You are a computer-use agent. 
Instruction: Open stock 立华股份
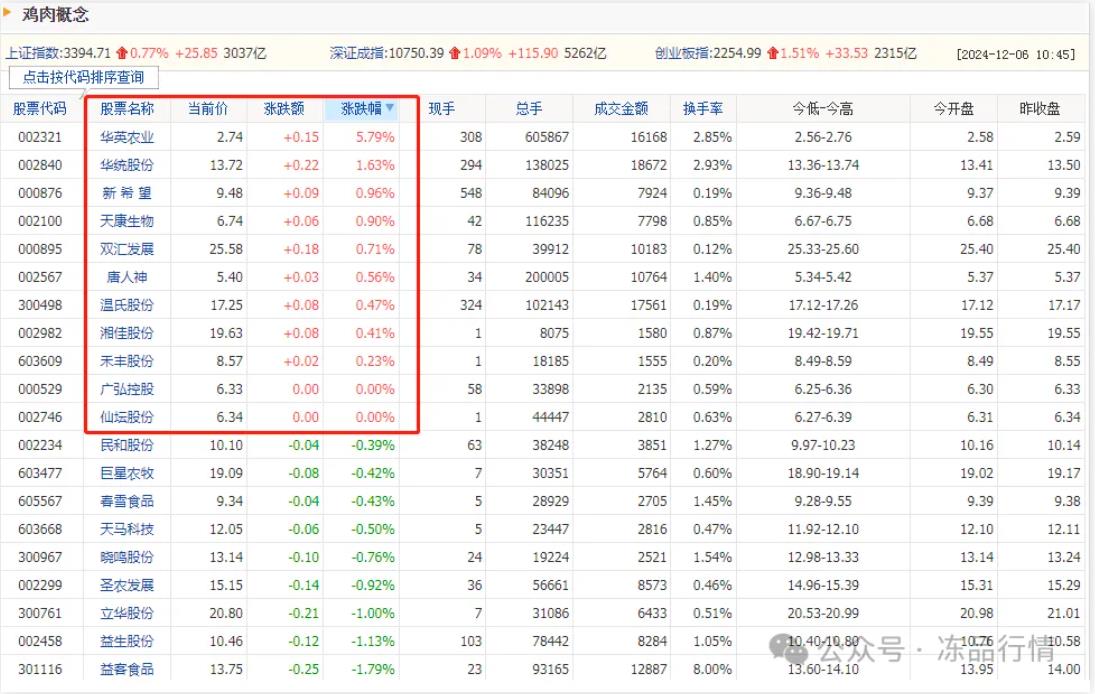[x=126, y=613]
